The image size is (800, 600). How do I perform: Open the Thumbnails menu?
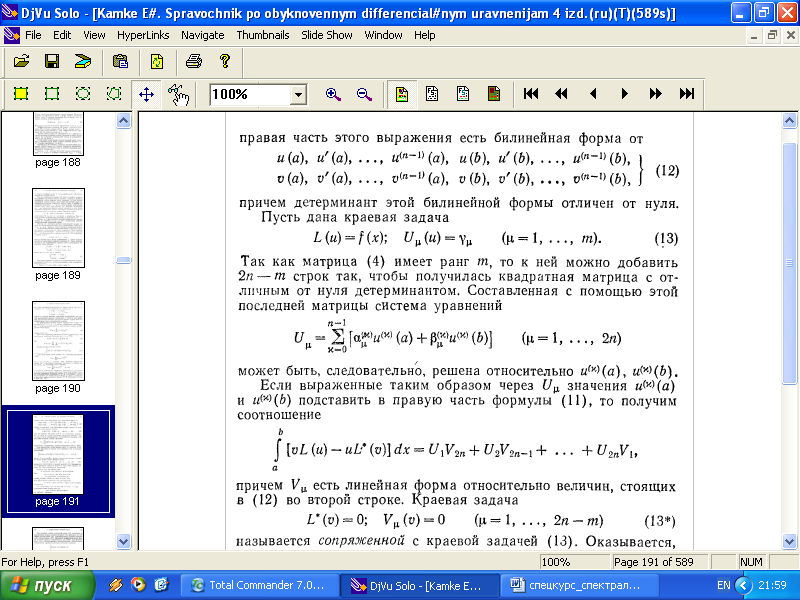(263, 35)
